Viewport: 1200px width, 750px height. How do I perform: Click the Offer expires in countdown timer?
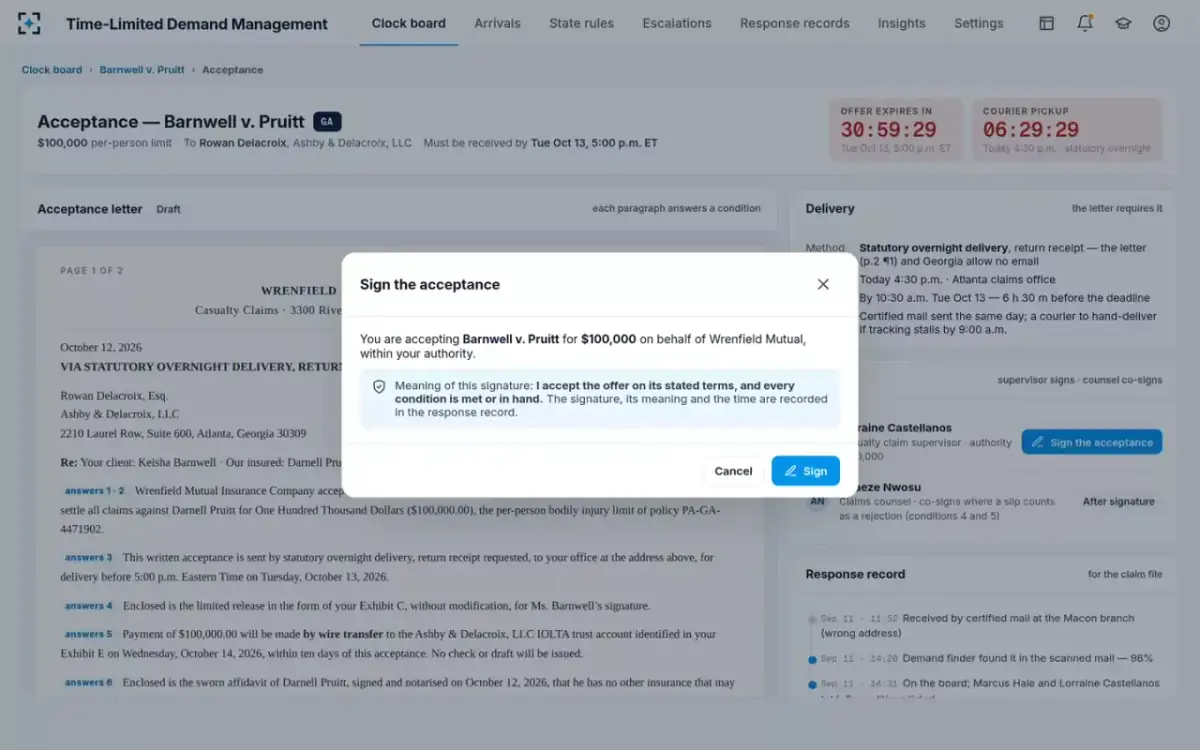point(896,130)
